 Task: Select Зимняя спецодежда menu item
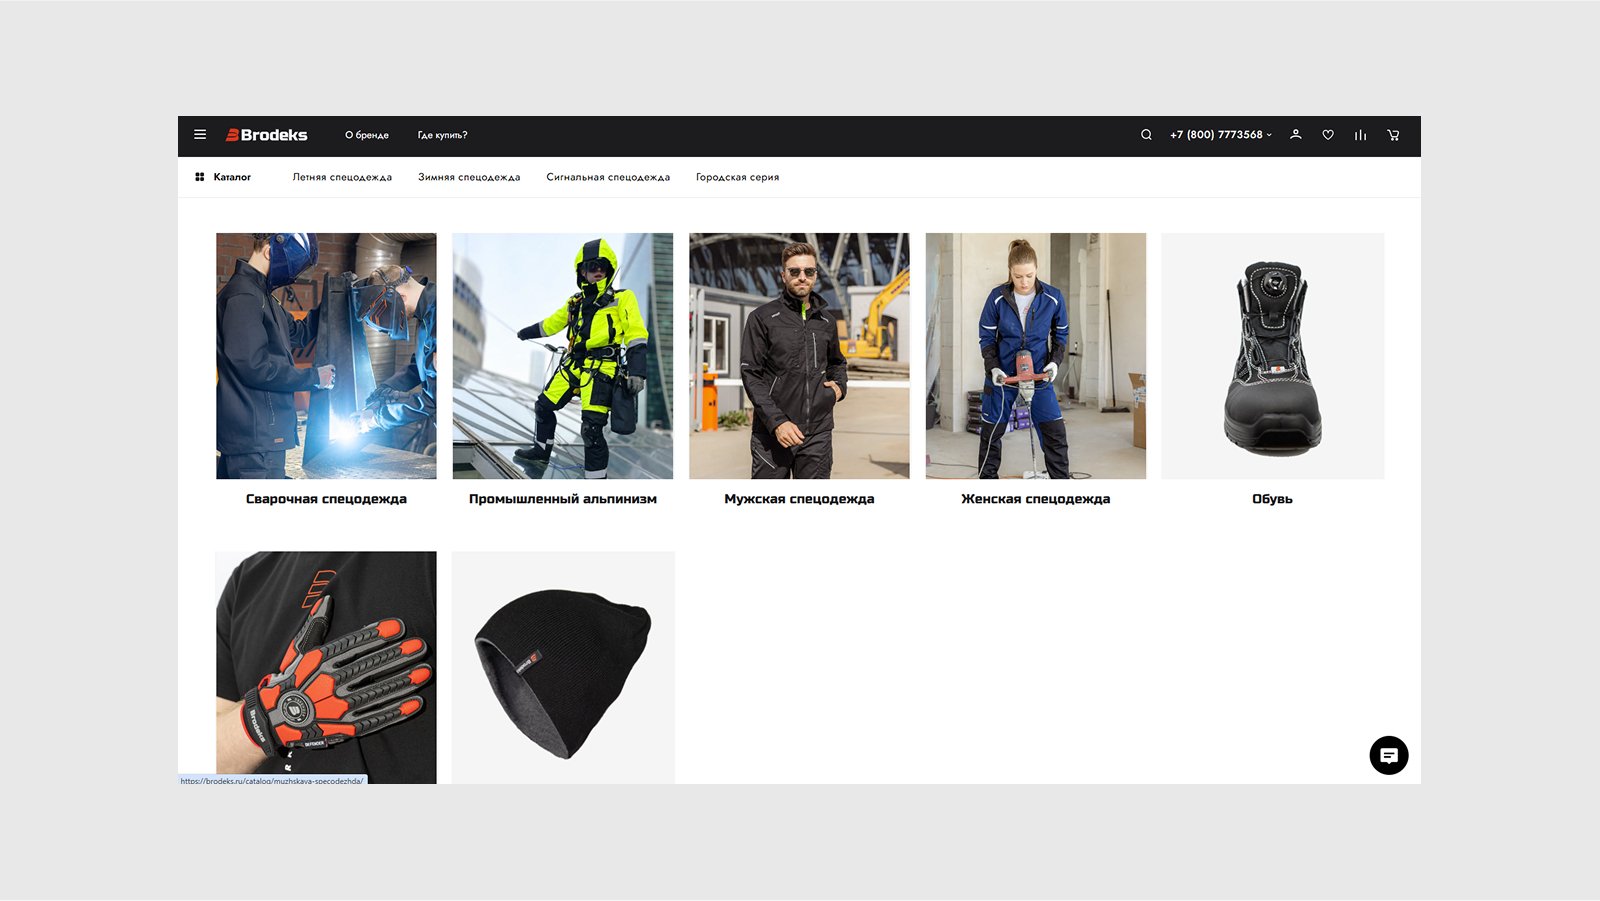pyautogui.click(x=469, y=177)
